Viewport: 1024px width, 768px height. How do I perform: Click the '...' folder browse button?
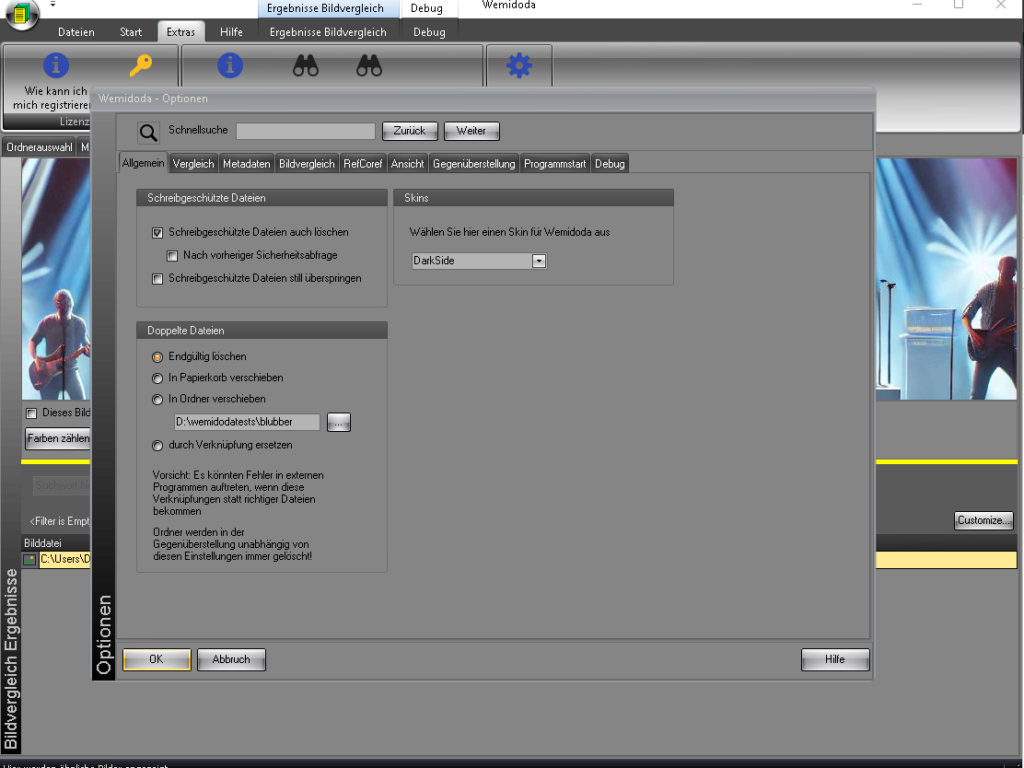[x=339, y=422]
